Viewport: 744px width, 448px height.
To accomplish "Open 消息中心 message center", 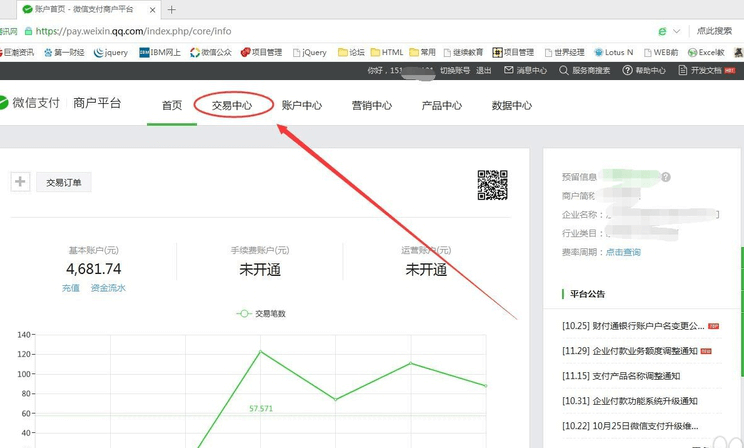I will click(525, 70).
